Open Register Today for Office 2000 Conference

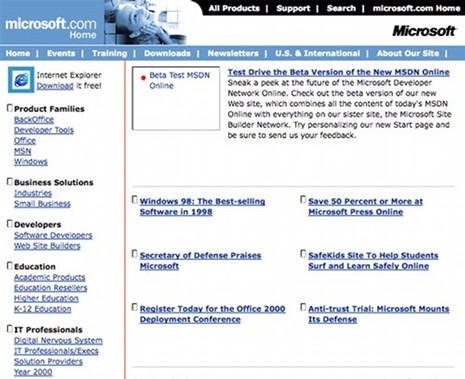[x=212, y=314]
